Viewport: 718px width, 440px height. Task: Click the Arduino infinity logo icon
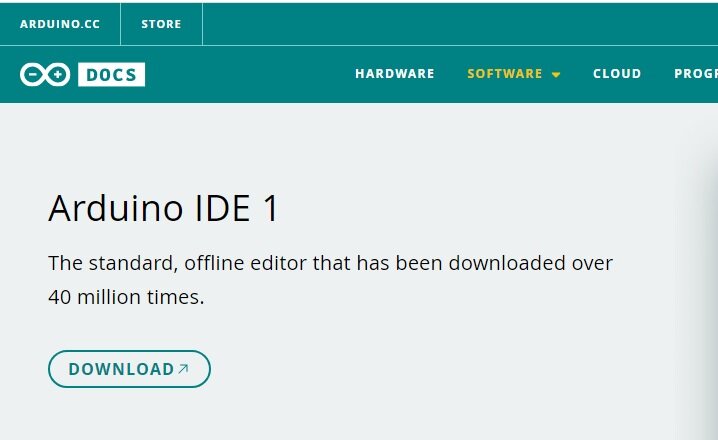pyautogui.click(x=45, y=74)
